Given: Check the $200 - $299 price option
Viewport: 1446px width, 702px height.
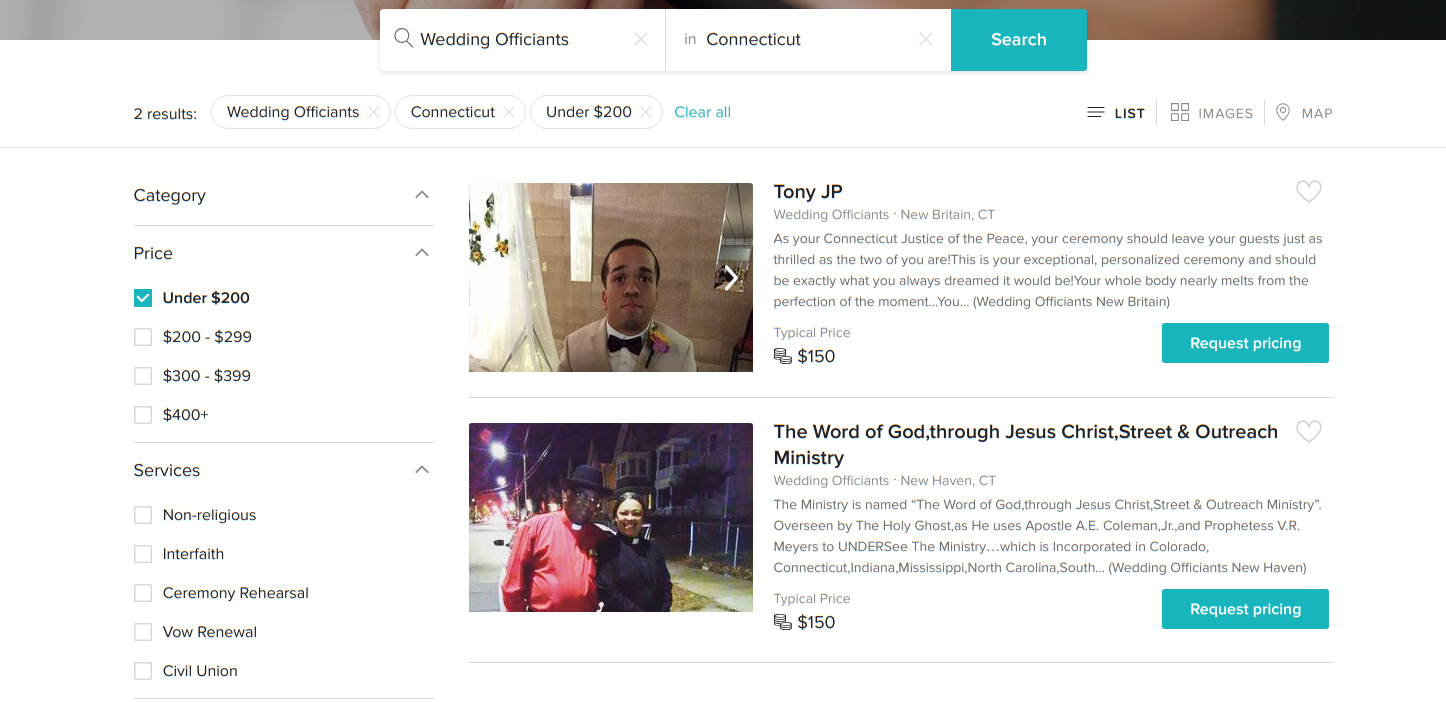Looking at the screenshot, I should (143, 337).
